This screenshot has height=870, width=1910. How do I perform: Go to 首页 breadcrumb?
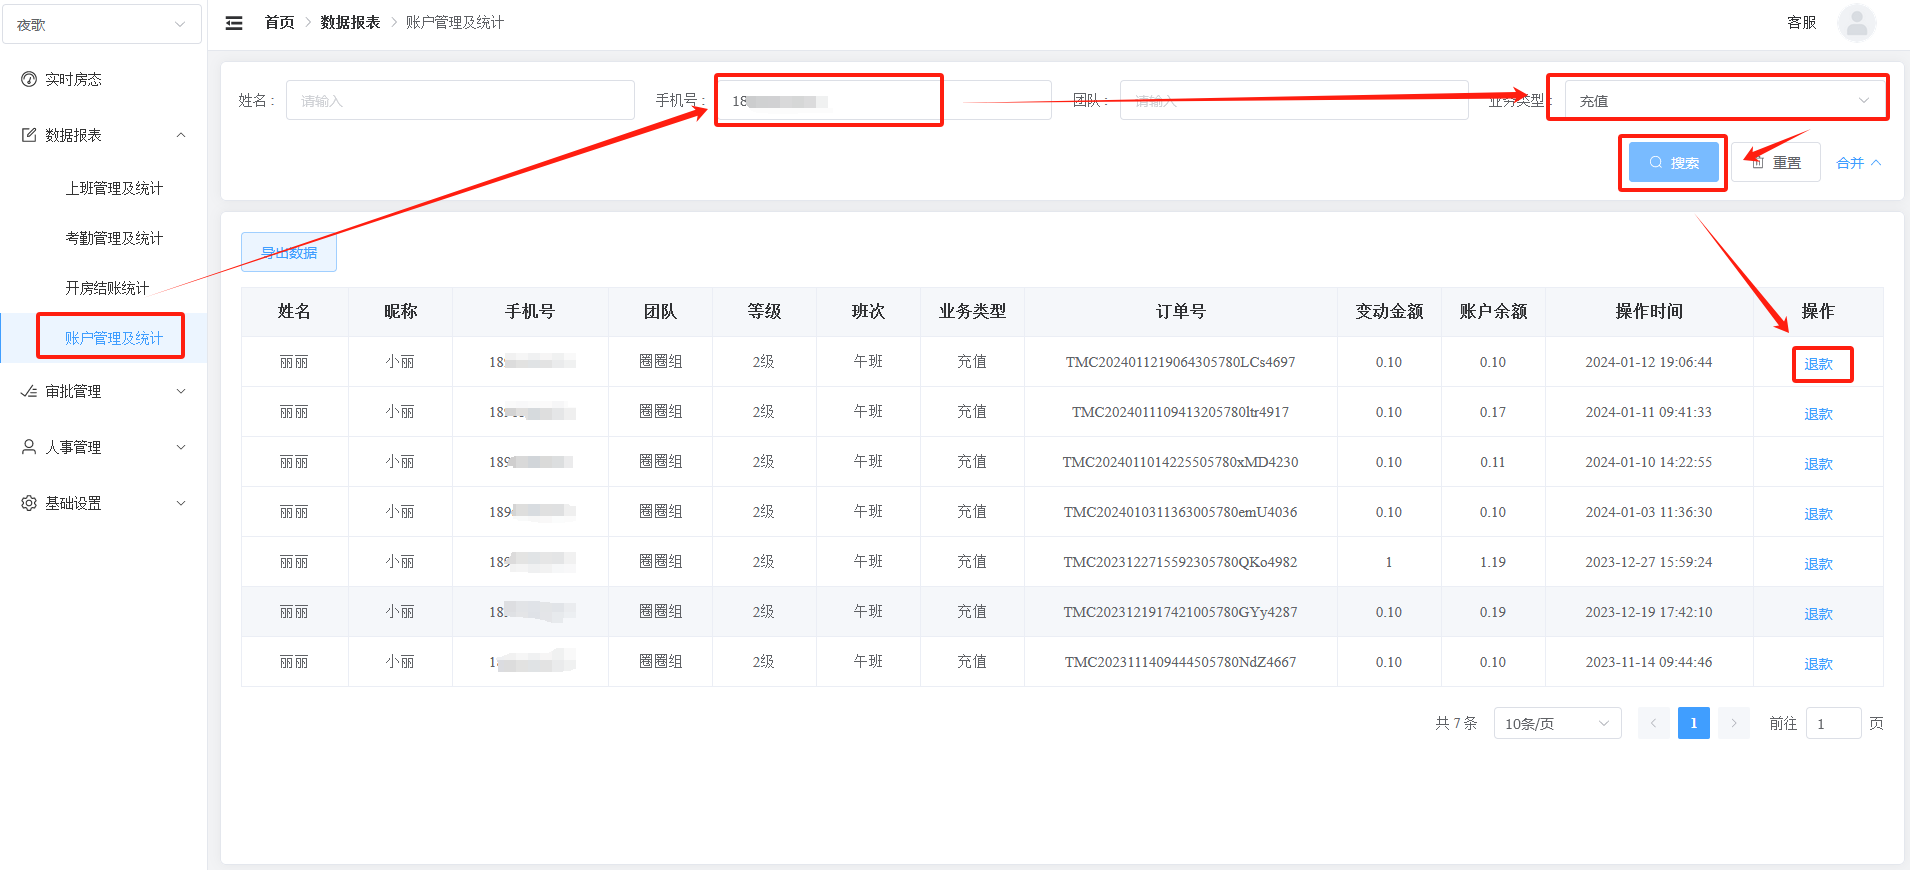click(x=279, y=22)
